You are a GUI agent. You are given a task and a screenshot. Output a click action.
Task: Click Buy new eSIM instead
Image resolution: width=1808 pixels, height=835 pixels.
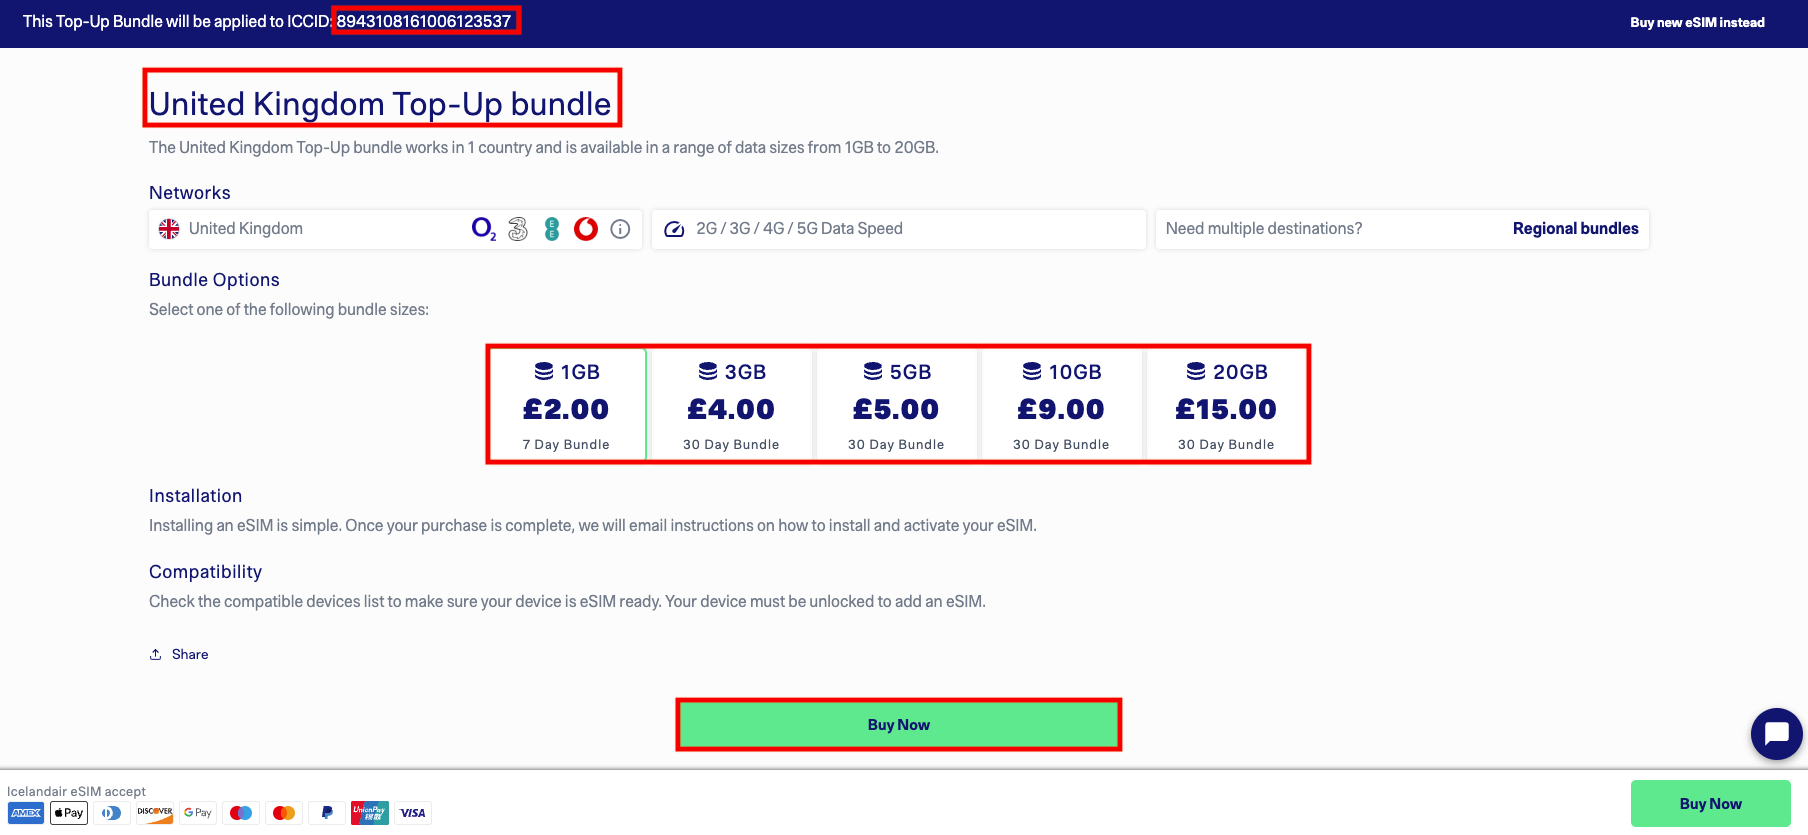tap(1697, 23)
